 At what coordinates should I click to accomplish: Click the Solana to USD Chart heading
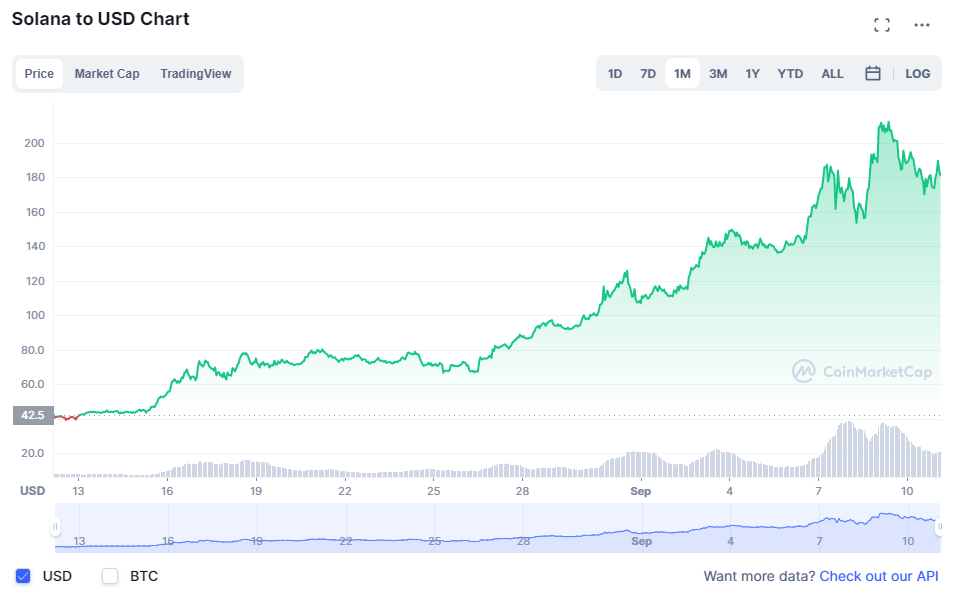pyautogui.click(x=101, y=19)
